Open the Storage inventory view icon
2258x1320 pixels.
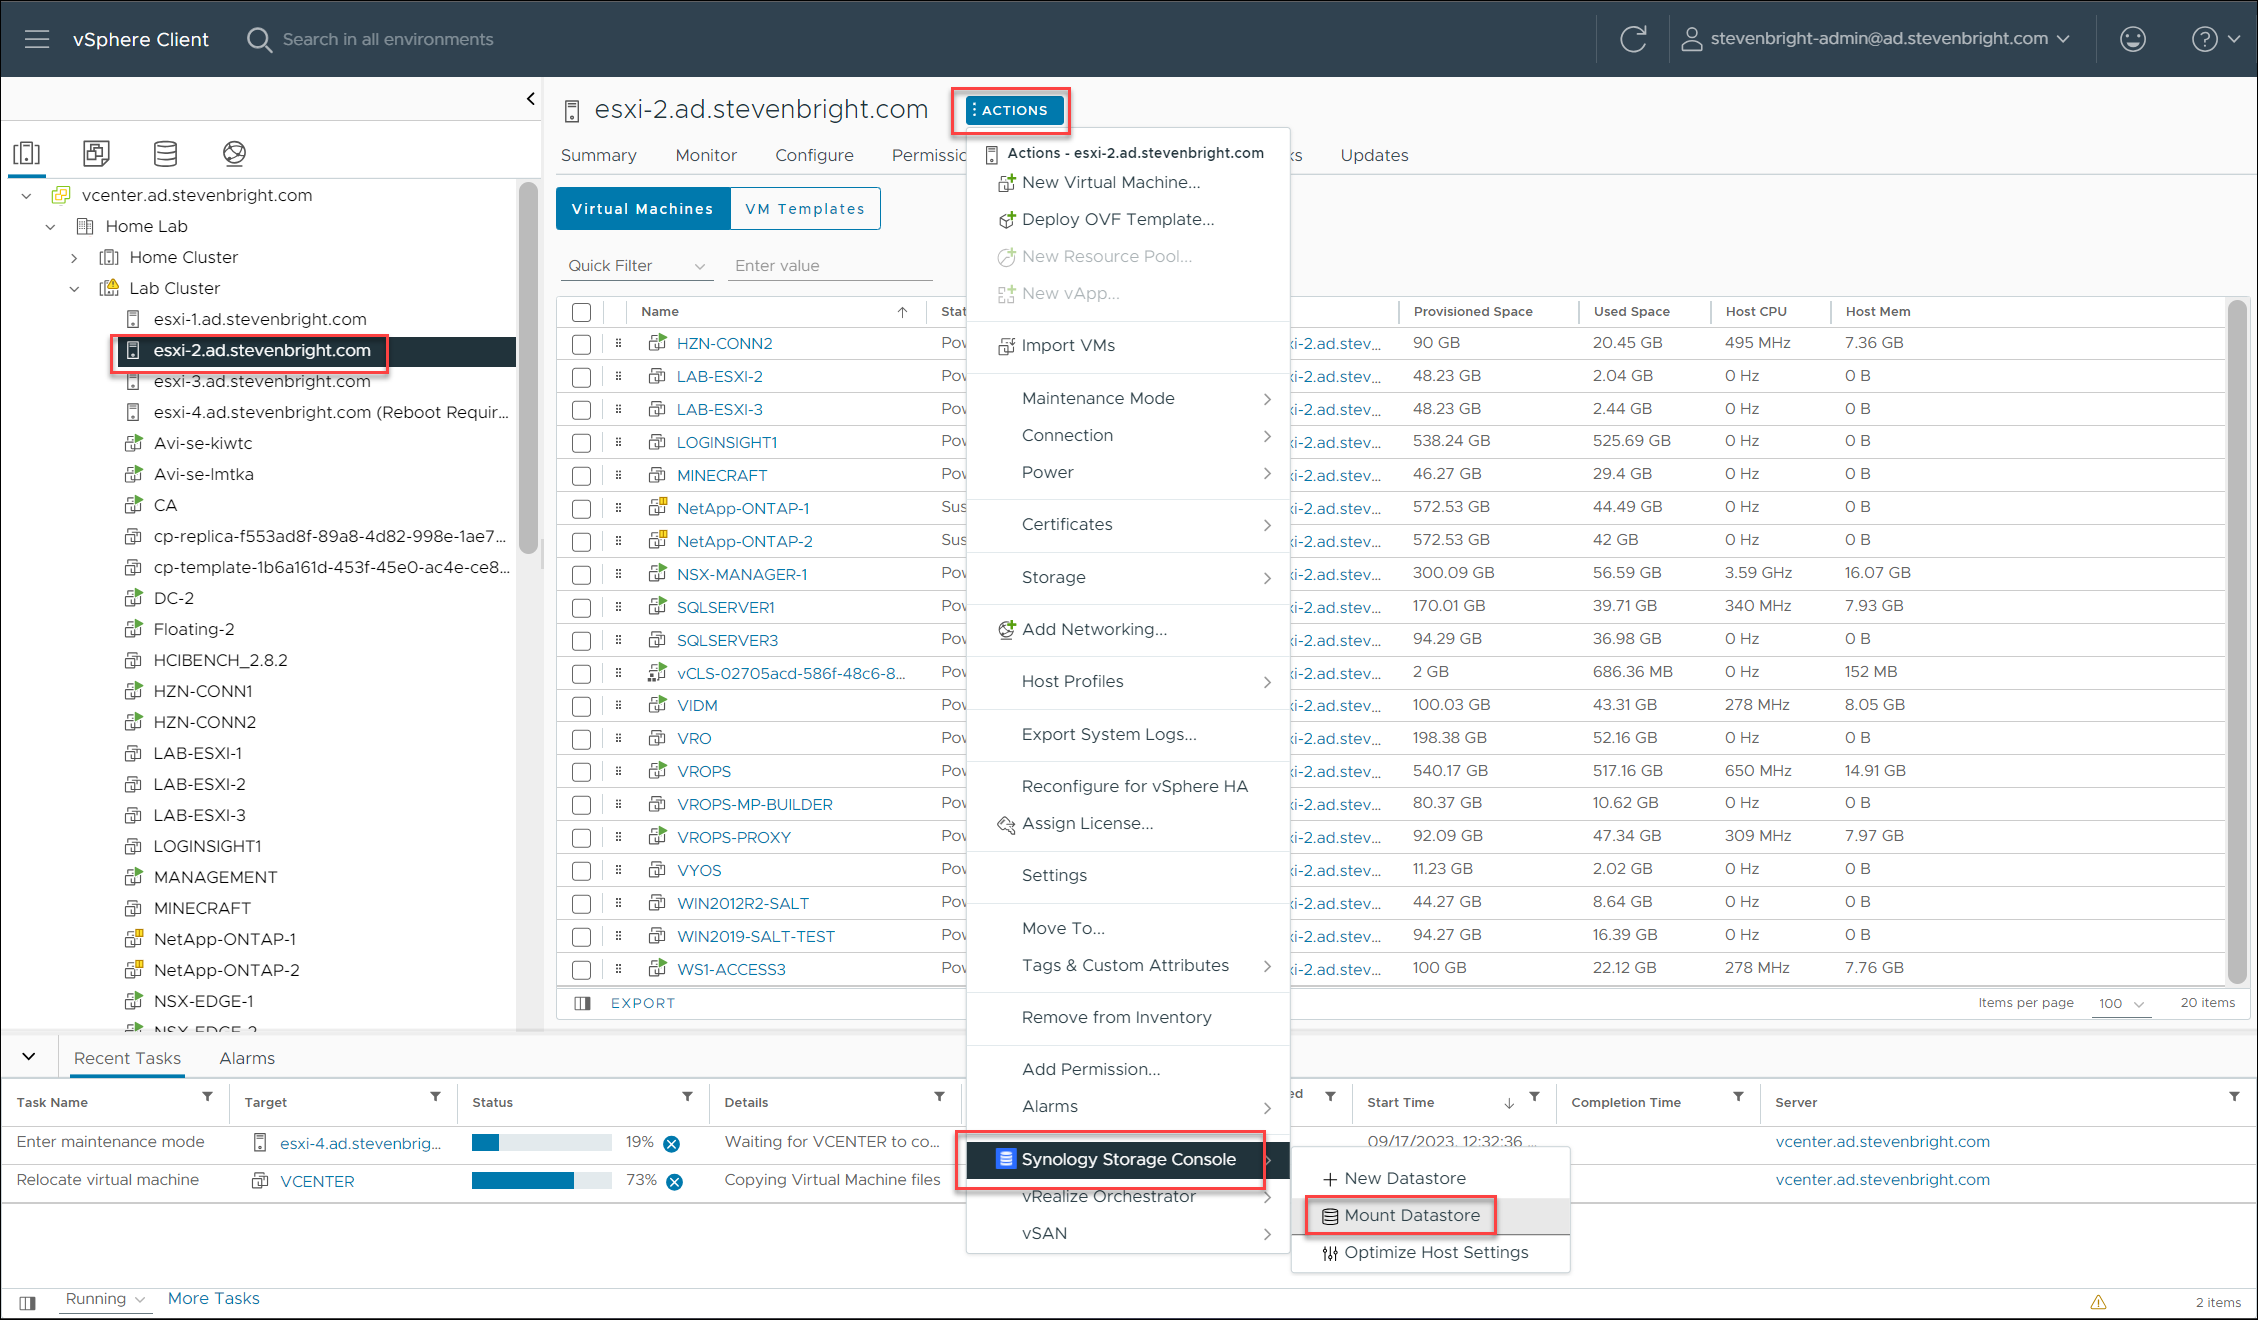[165, 153]
